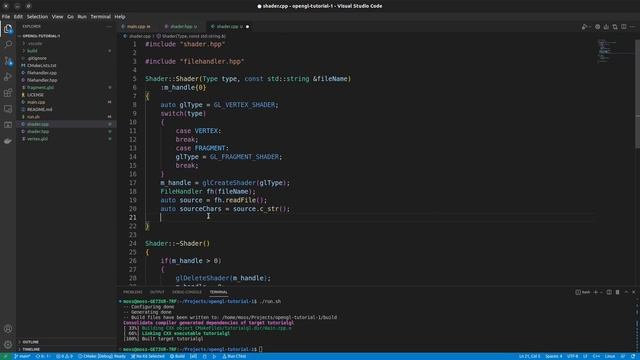Viewport: 640px width, 360px height.
Task: Open the Run menu
Action: (x=82, y=17)
